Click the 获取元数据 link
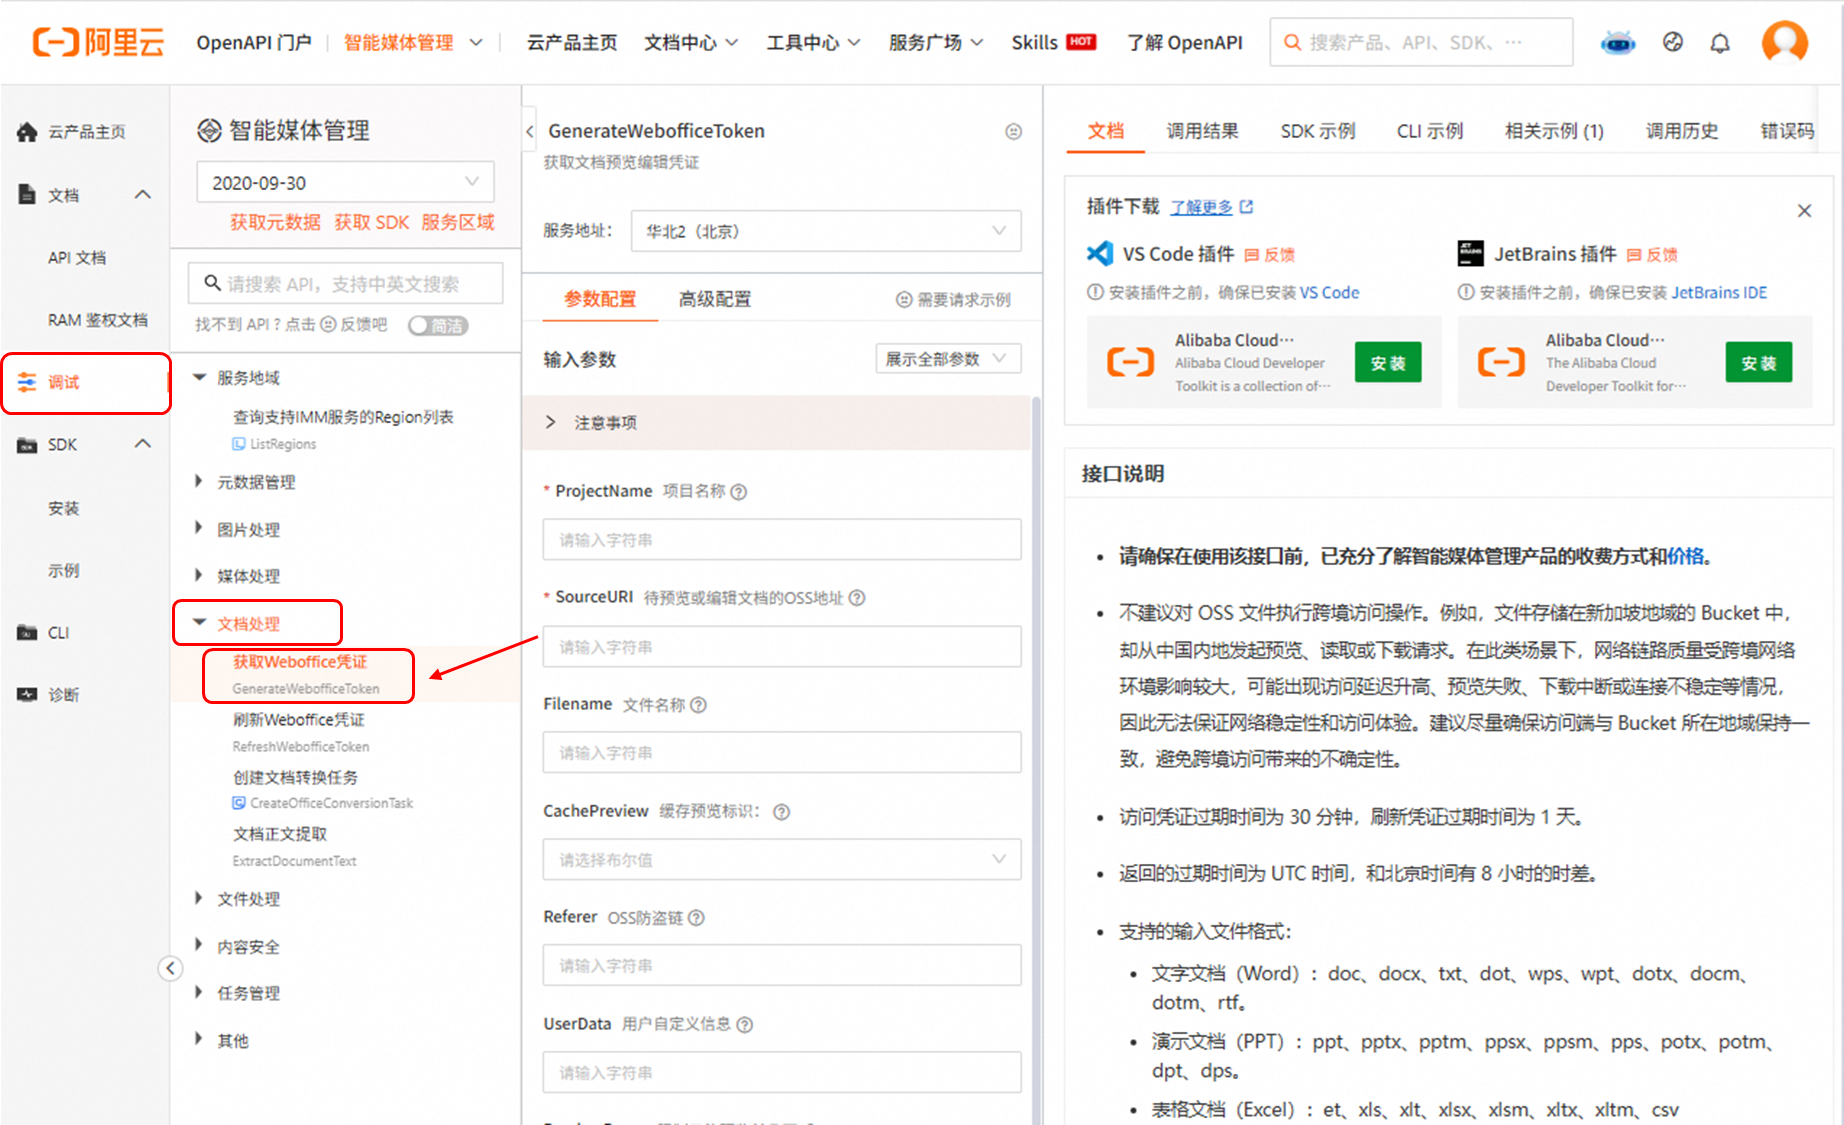Viewport: 1844px width, 1125px height. point(275,222)
